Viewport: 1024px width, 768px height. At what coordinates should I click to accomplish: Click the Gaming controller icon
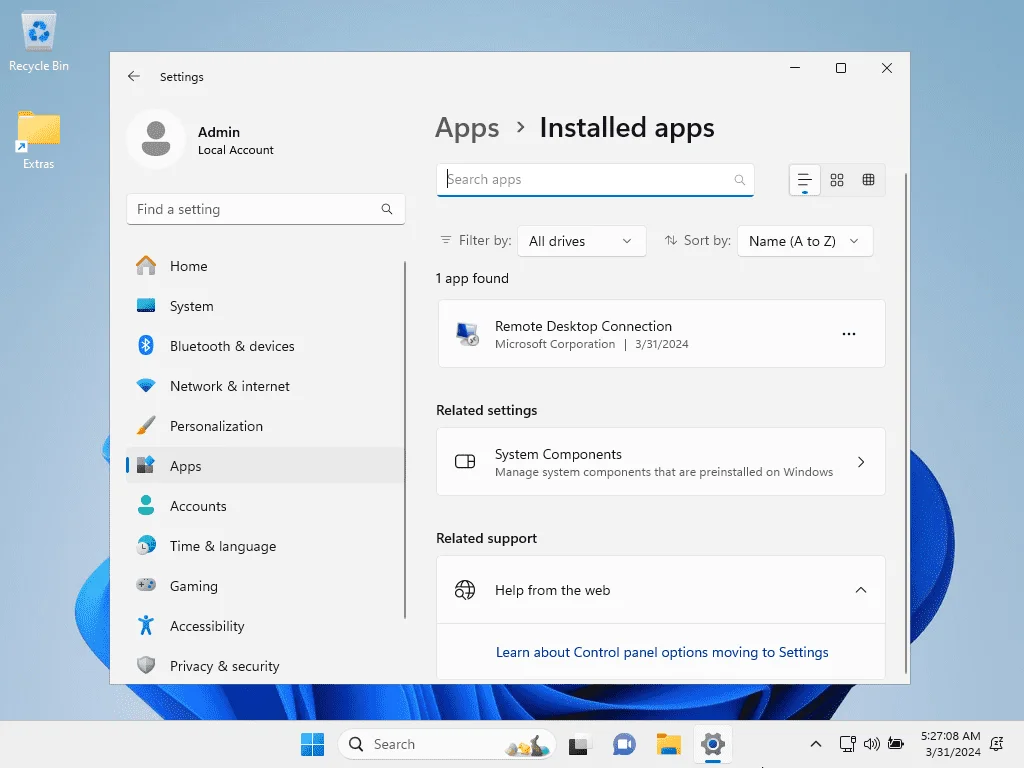(x=146, y=585)
